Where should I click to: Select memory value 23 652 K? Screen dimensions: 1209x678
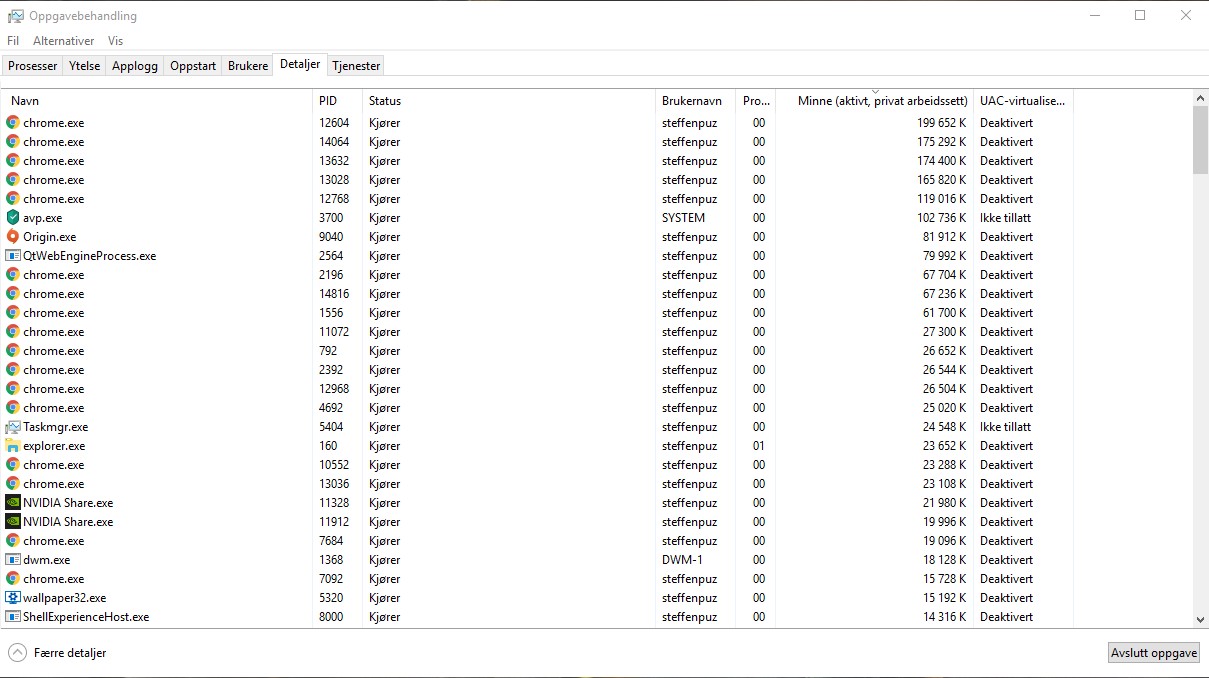coord(945,446)
